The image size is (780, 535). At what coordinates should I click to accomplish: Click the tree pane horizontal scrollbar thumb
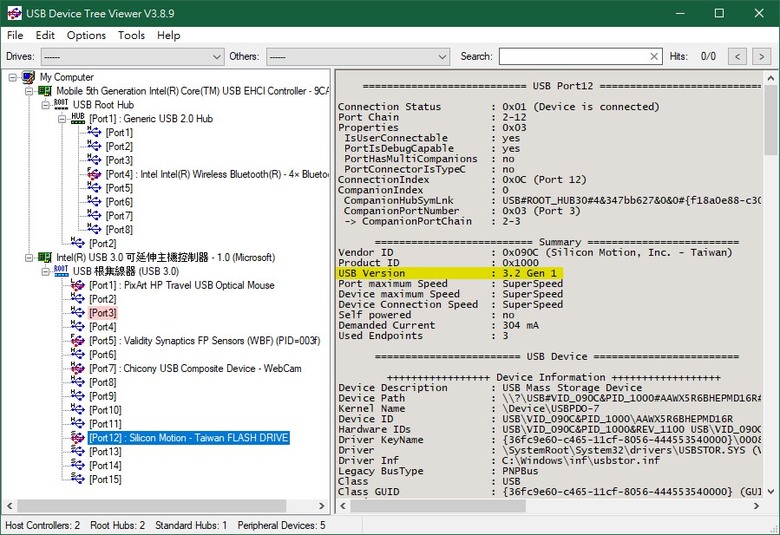coord(152,506)
